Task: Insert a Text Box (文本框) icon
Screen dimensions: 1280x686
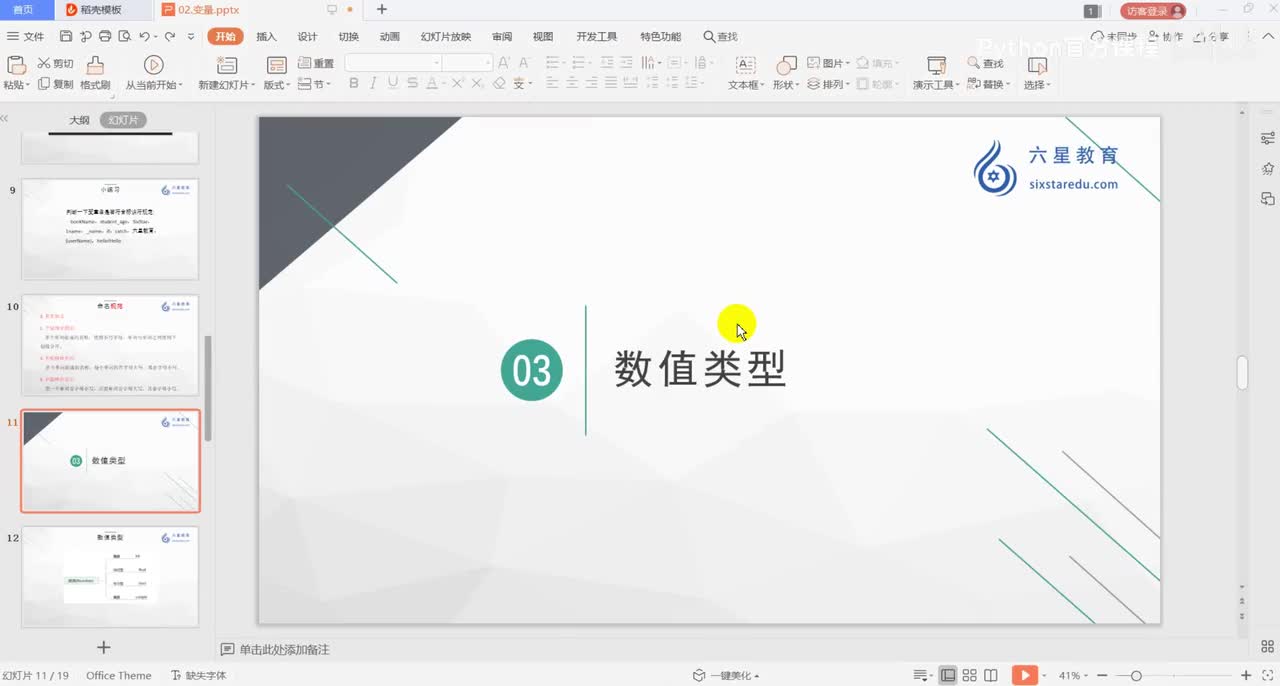Action: tap(745, 65)
